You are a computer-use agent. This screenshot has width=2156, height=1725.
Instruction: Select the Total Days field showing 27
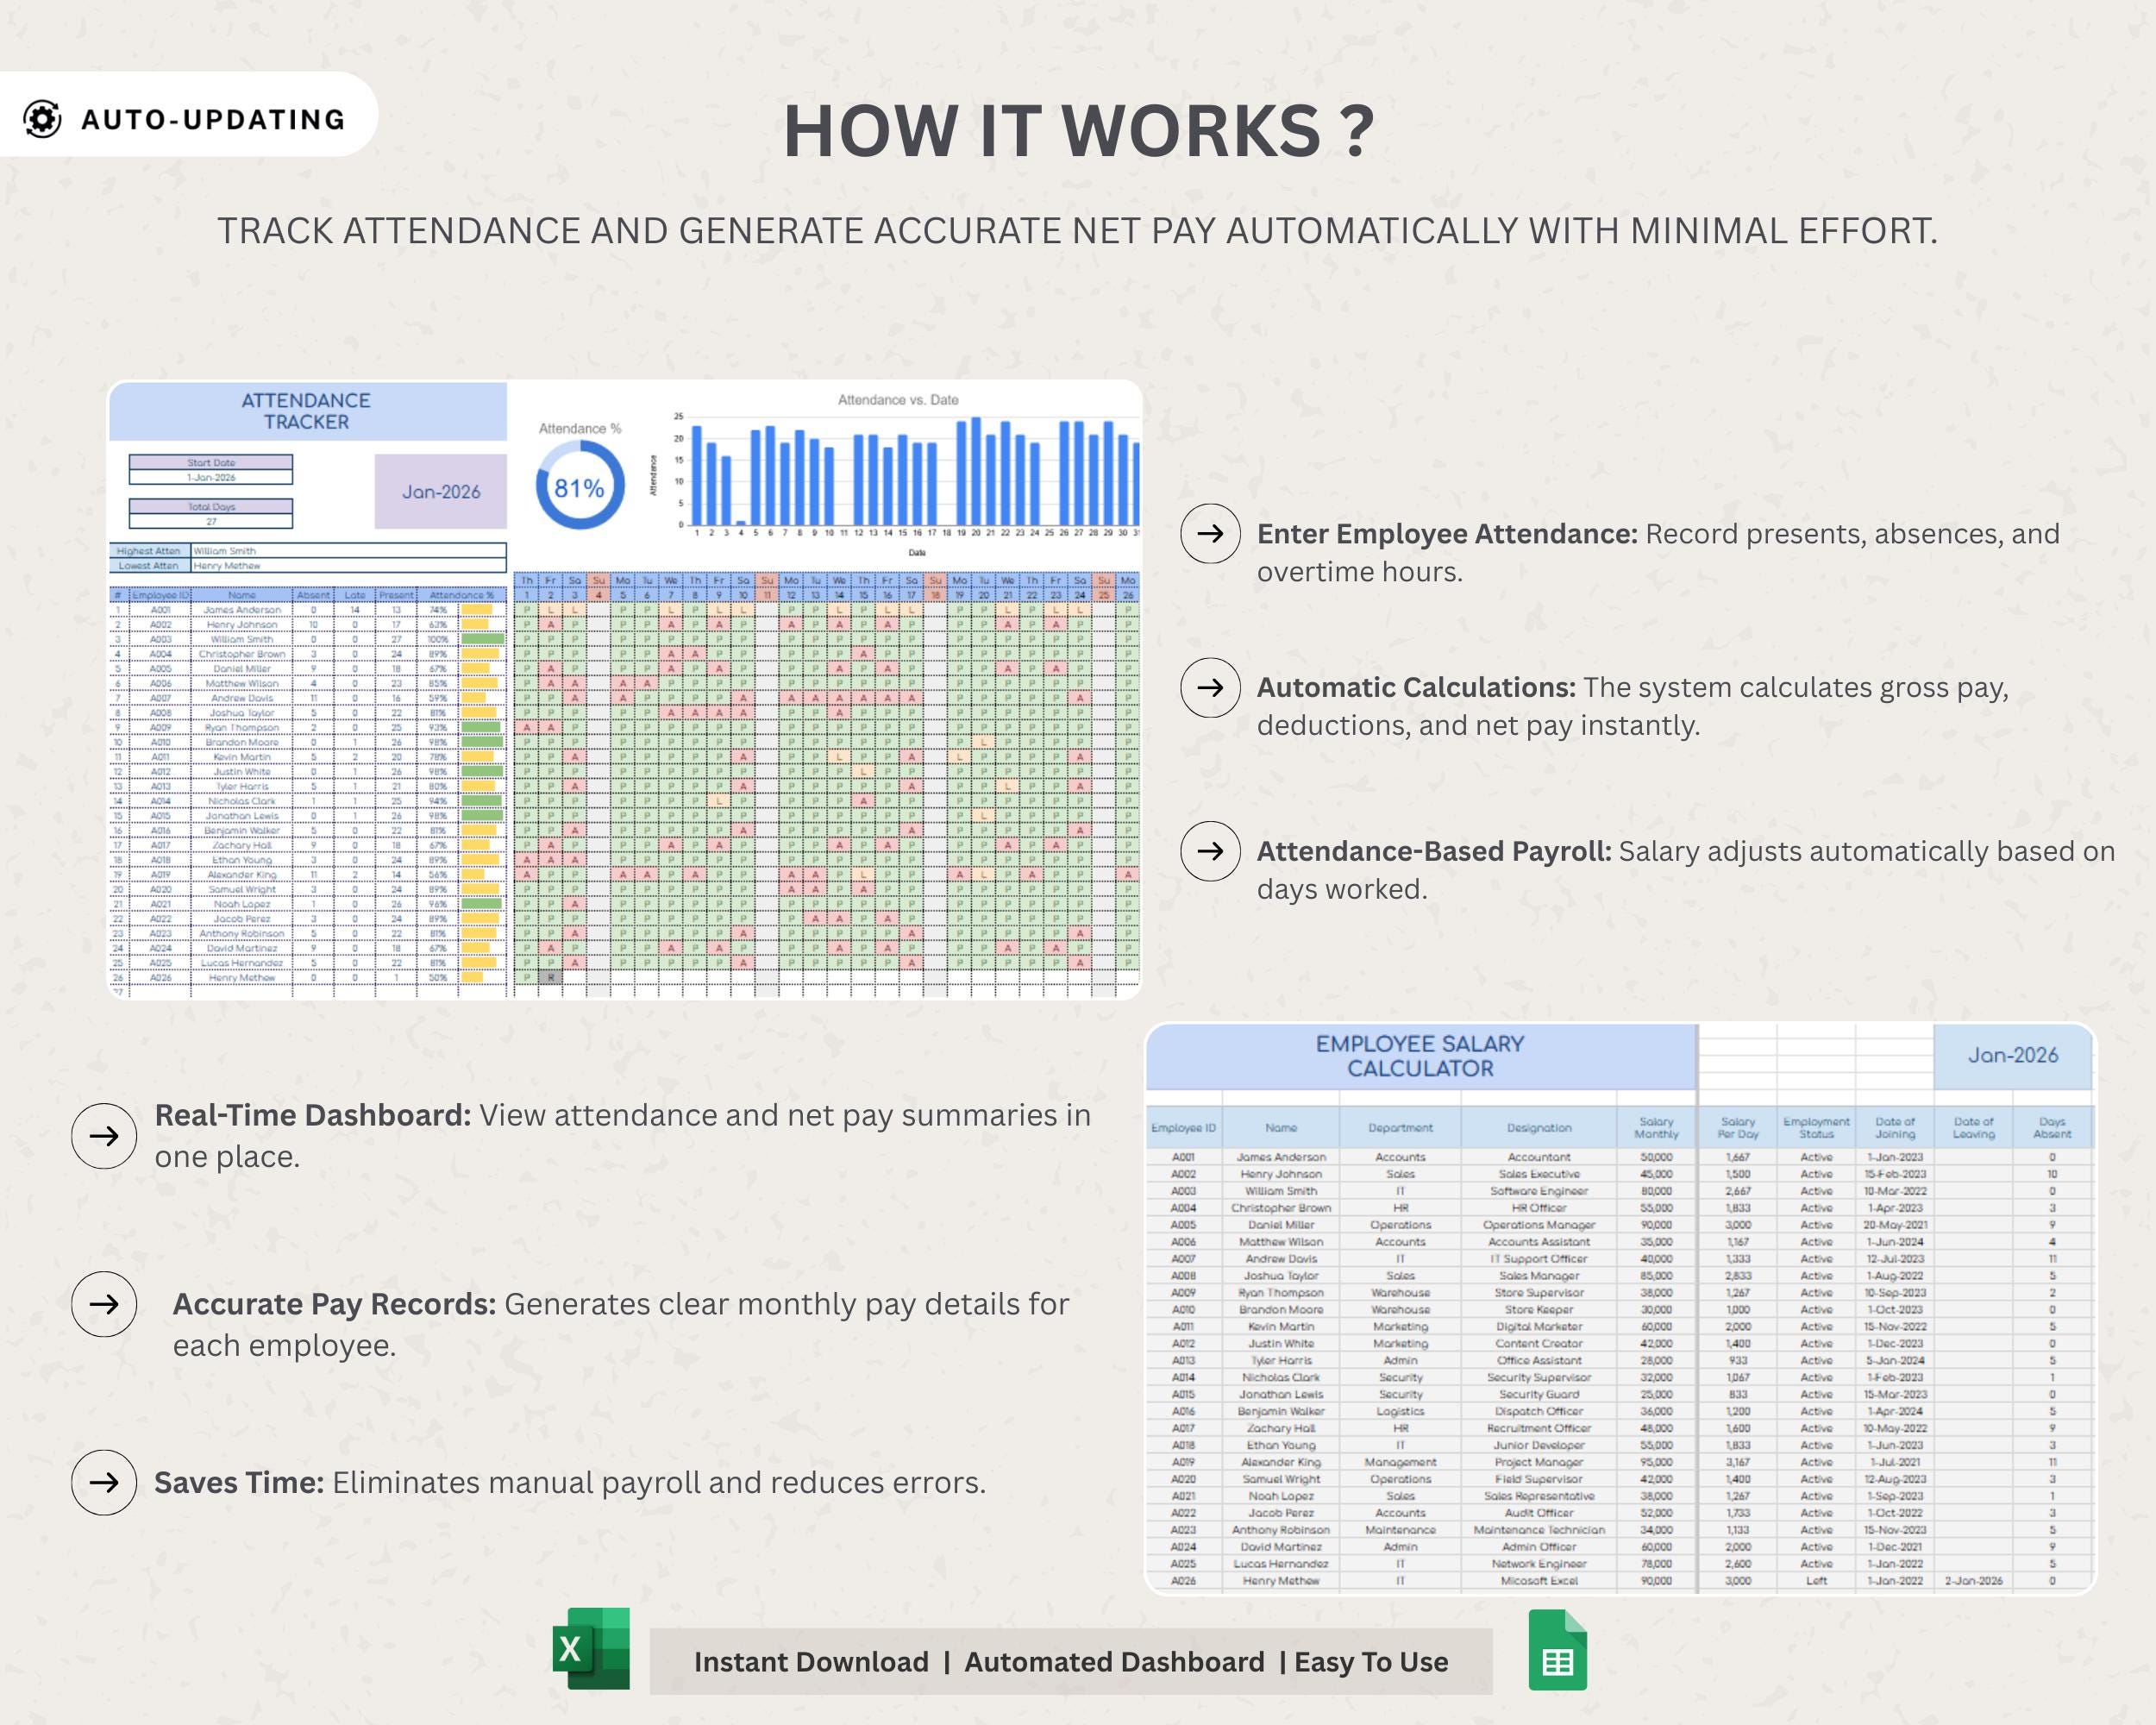pyautogui.click(x=211, y=521)
